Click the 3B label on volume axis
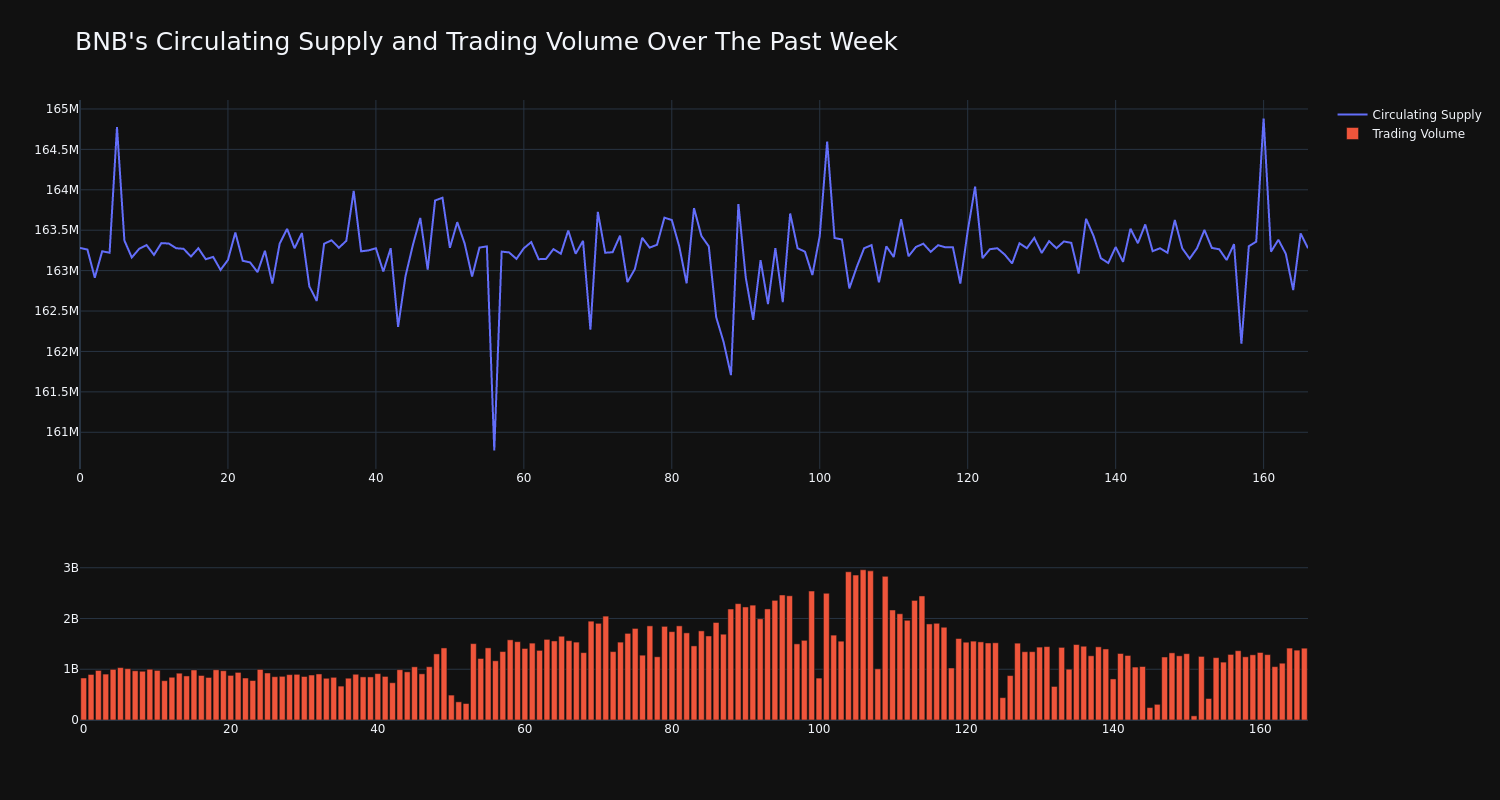 coord(70,568)
